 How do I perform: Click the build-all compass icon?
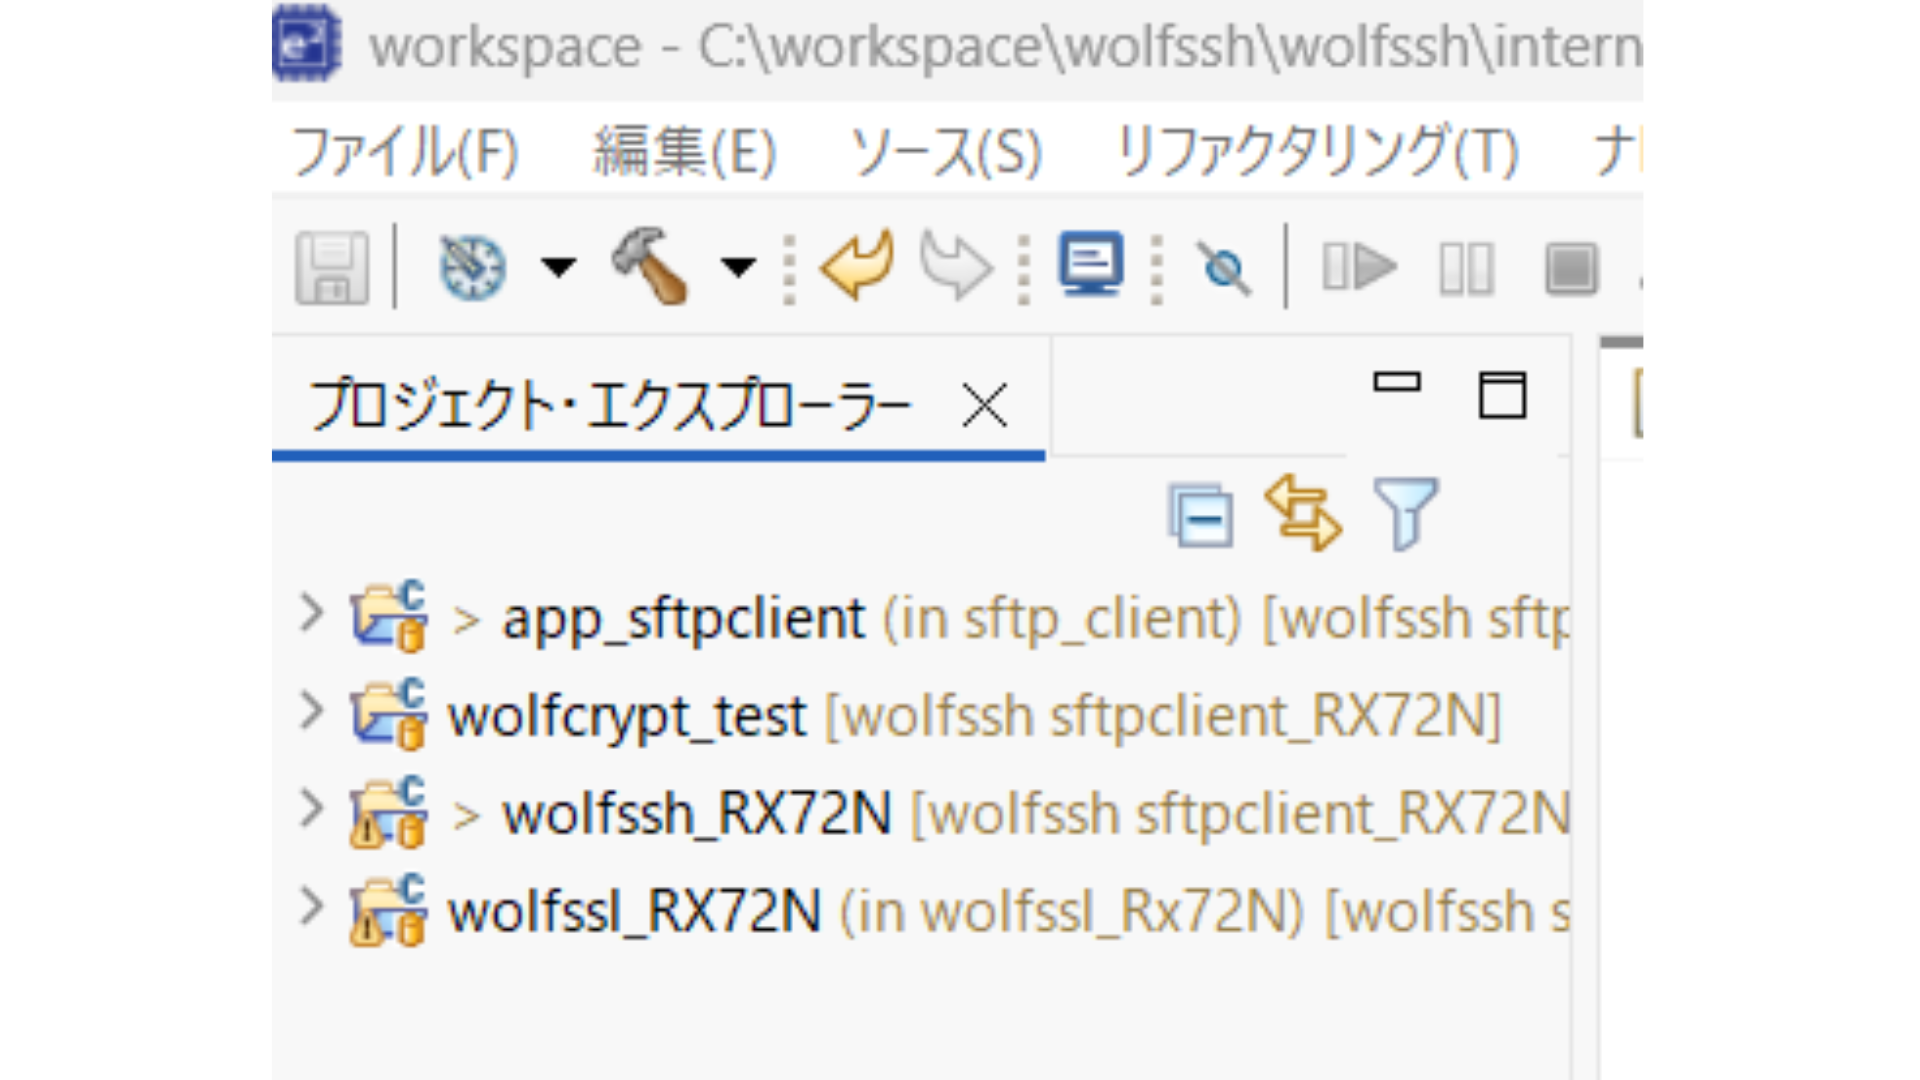[472, 267]
